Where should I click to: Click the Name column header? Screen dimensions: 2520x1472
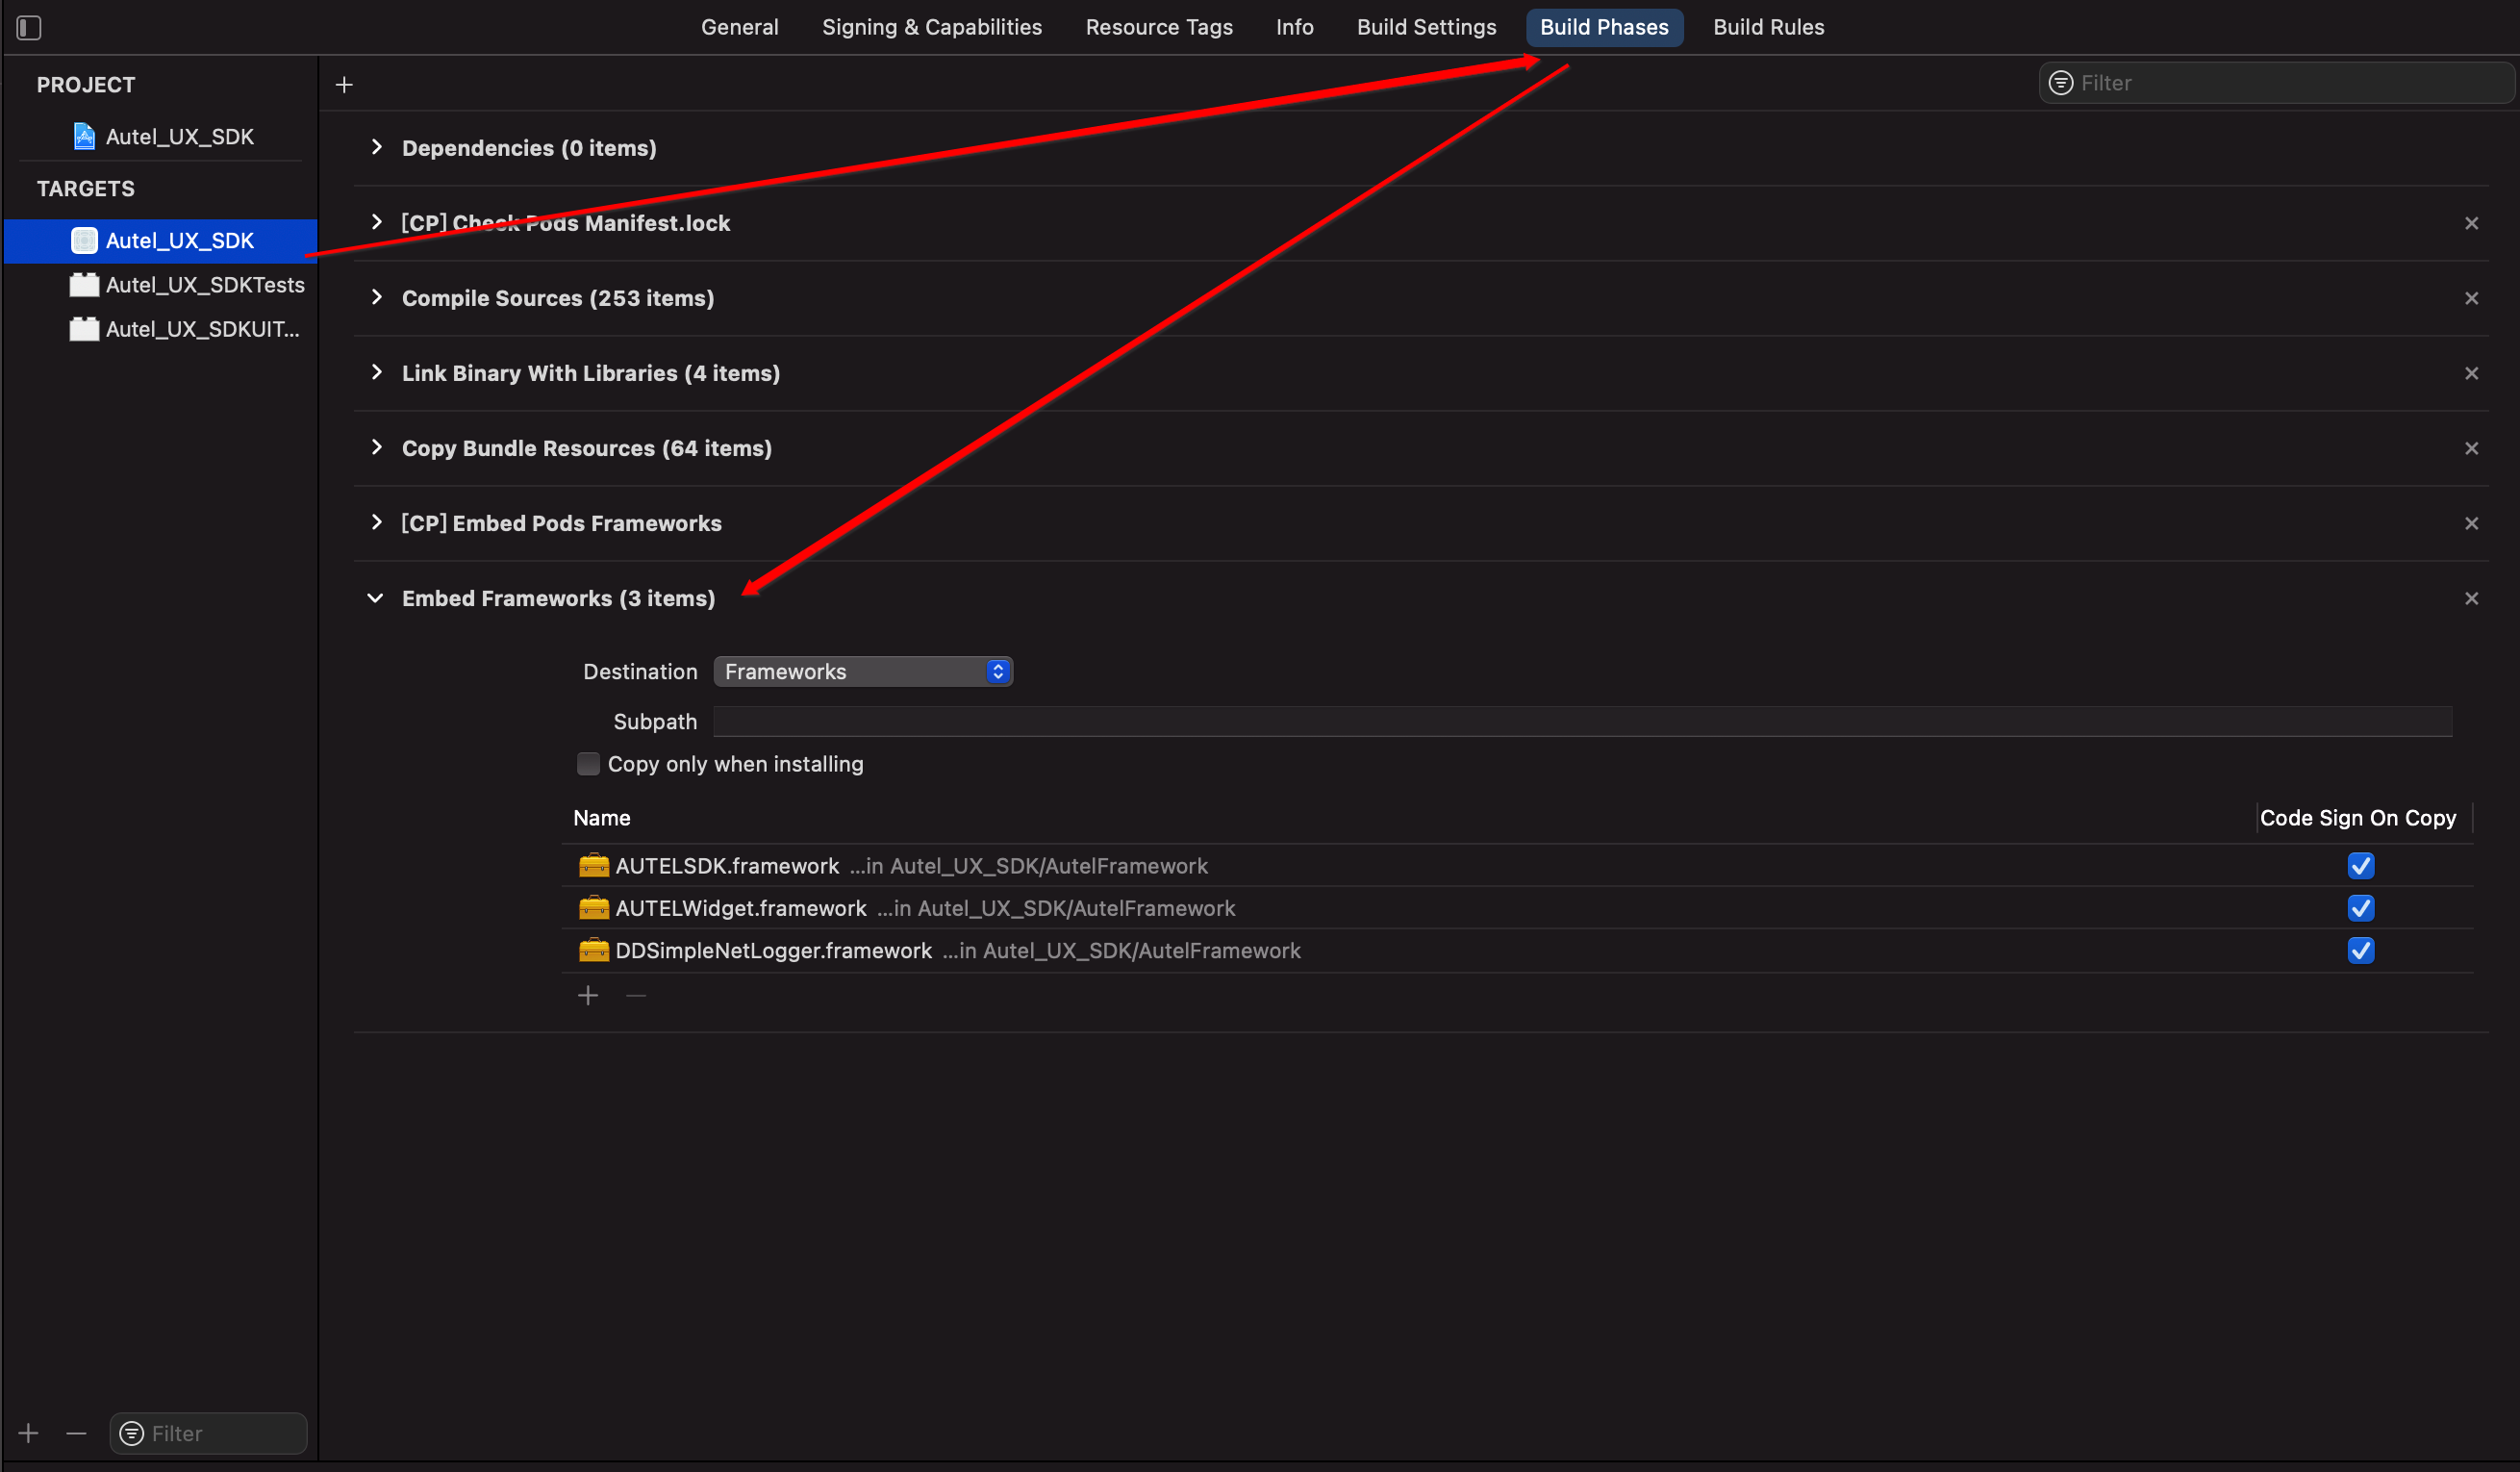[601, 818]
